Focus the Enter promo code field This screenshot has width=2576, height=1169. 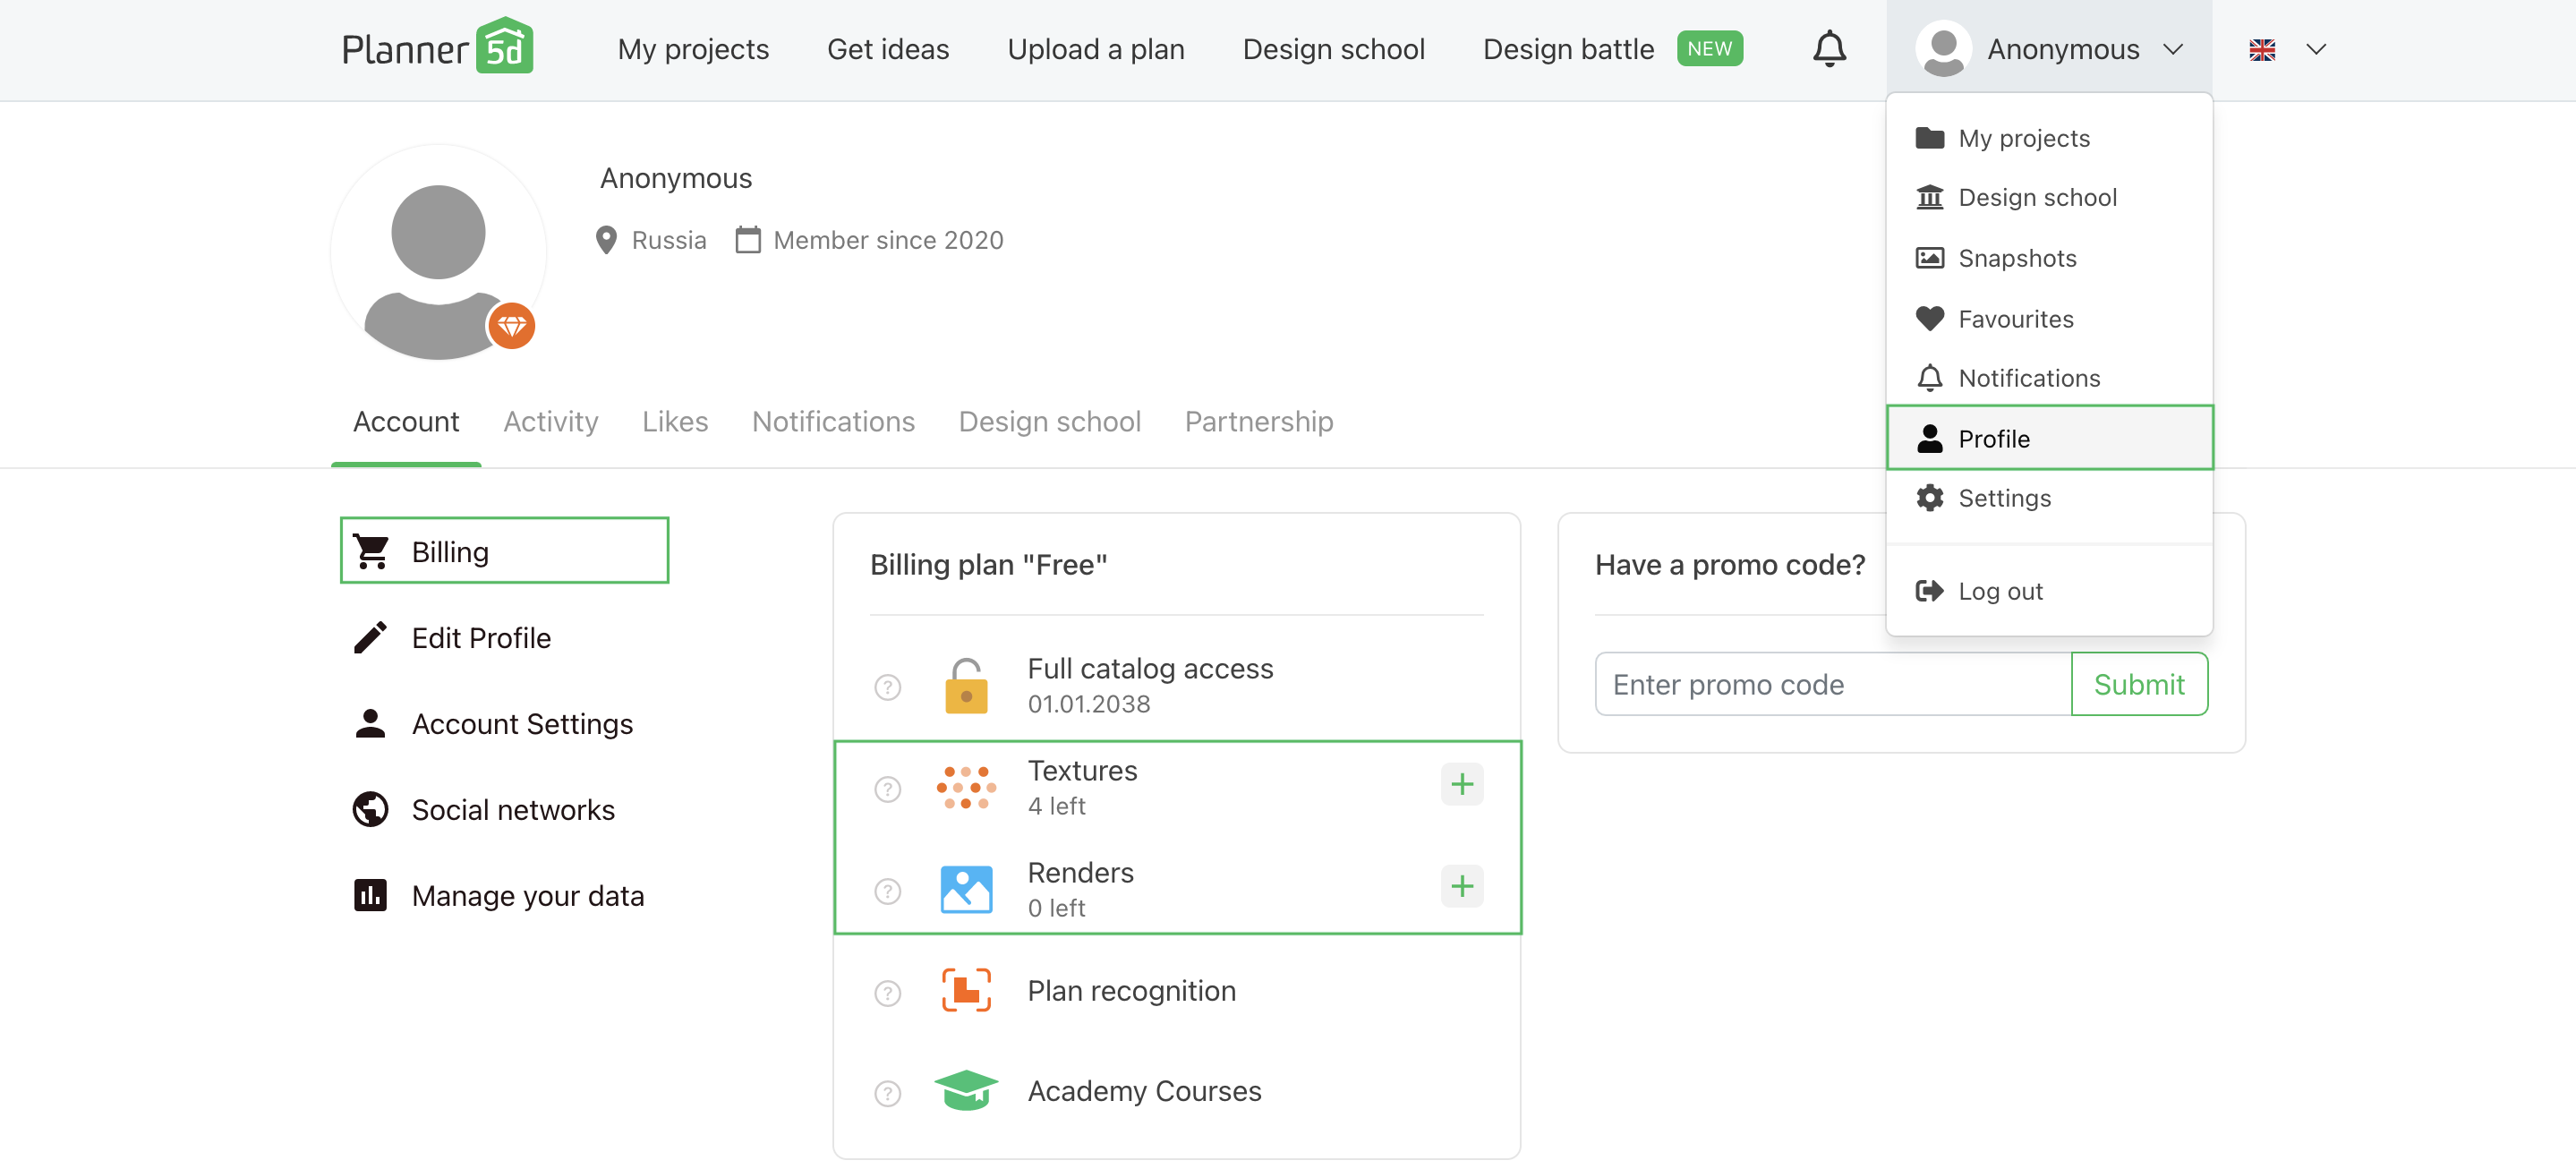[1832, 684]
